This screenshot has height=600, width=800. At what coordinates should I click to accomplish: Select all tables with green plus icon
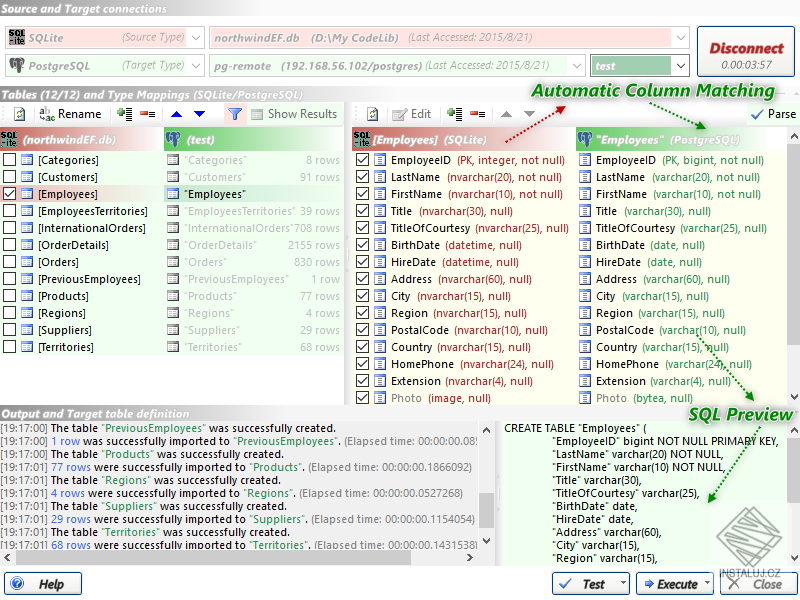(124, 114)
